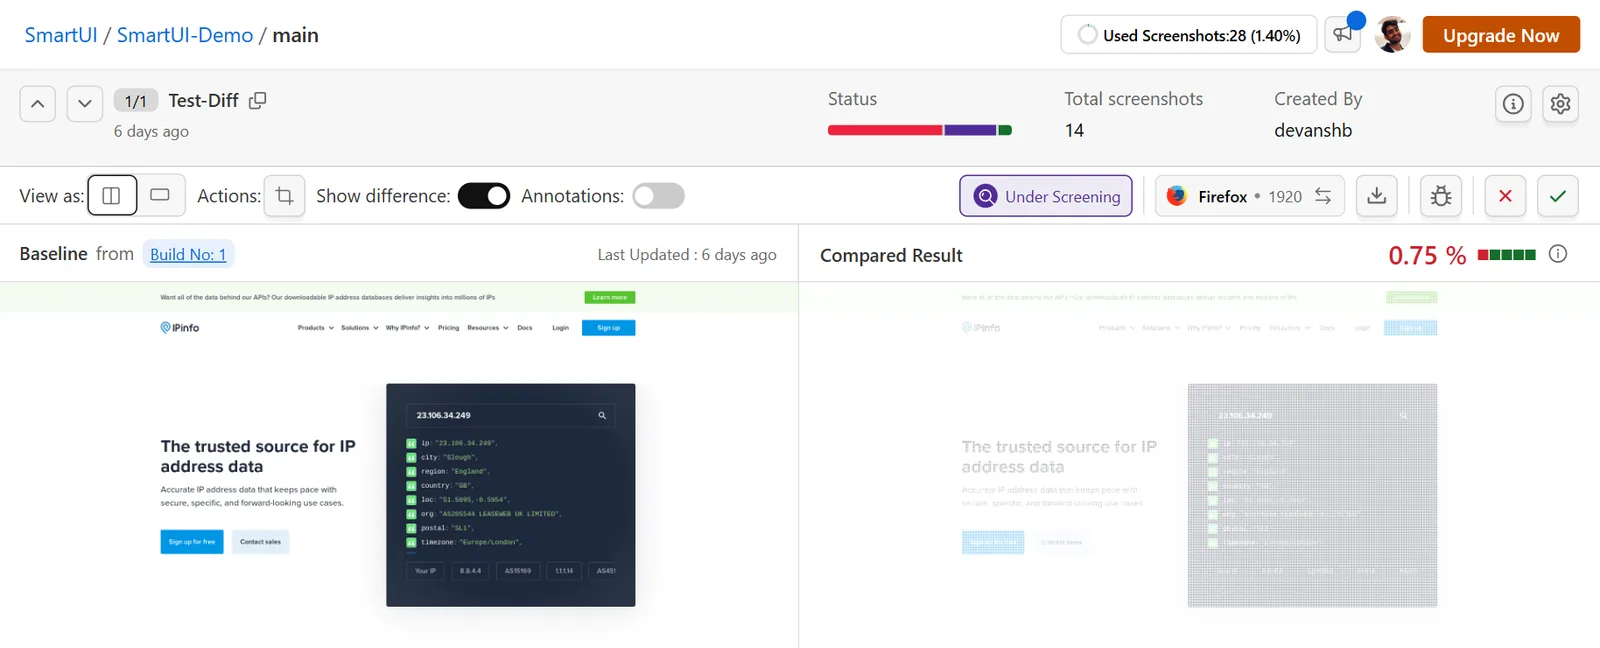The width and height of the screenshot is (1600, 648).
Task: Select side-by-side view mode
Action: click(112, 196)
